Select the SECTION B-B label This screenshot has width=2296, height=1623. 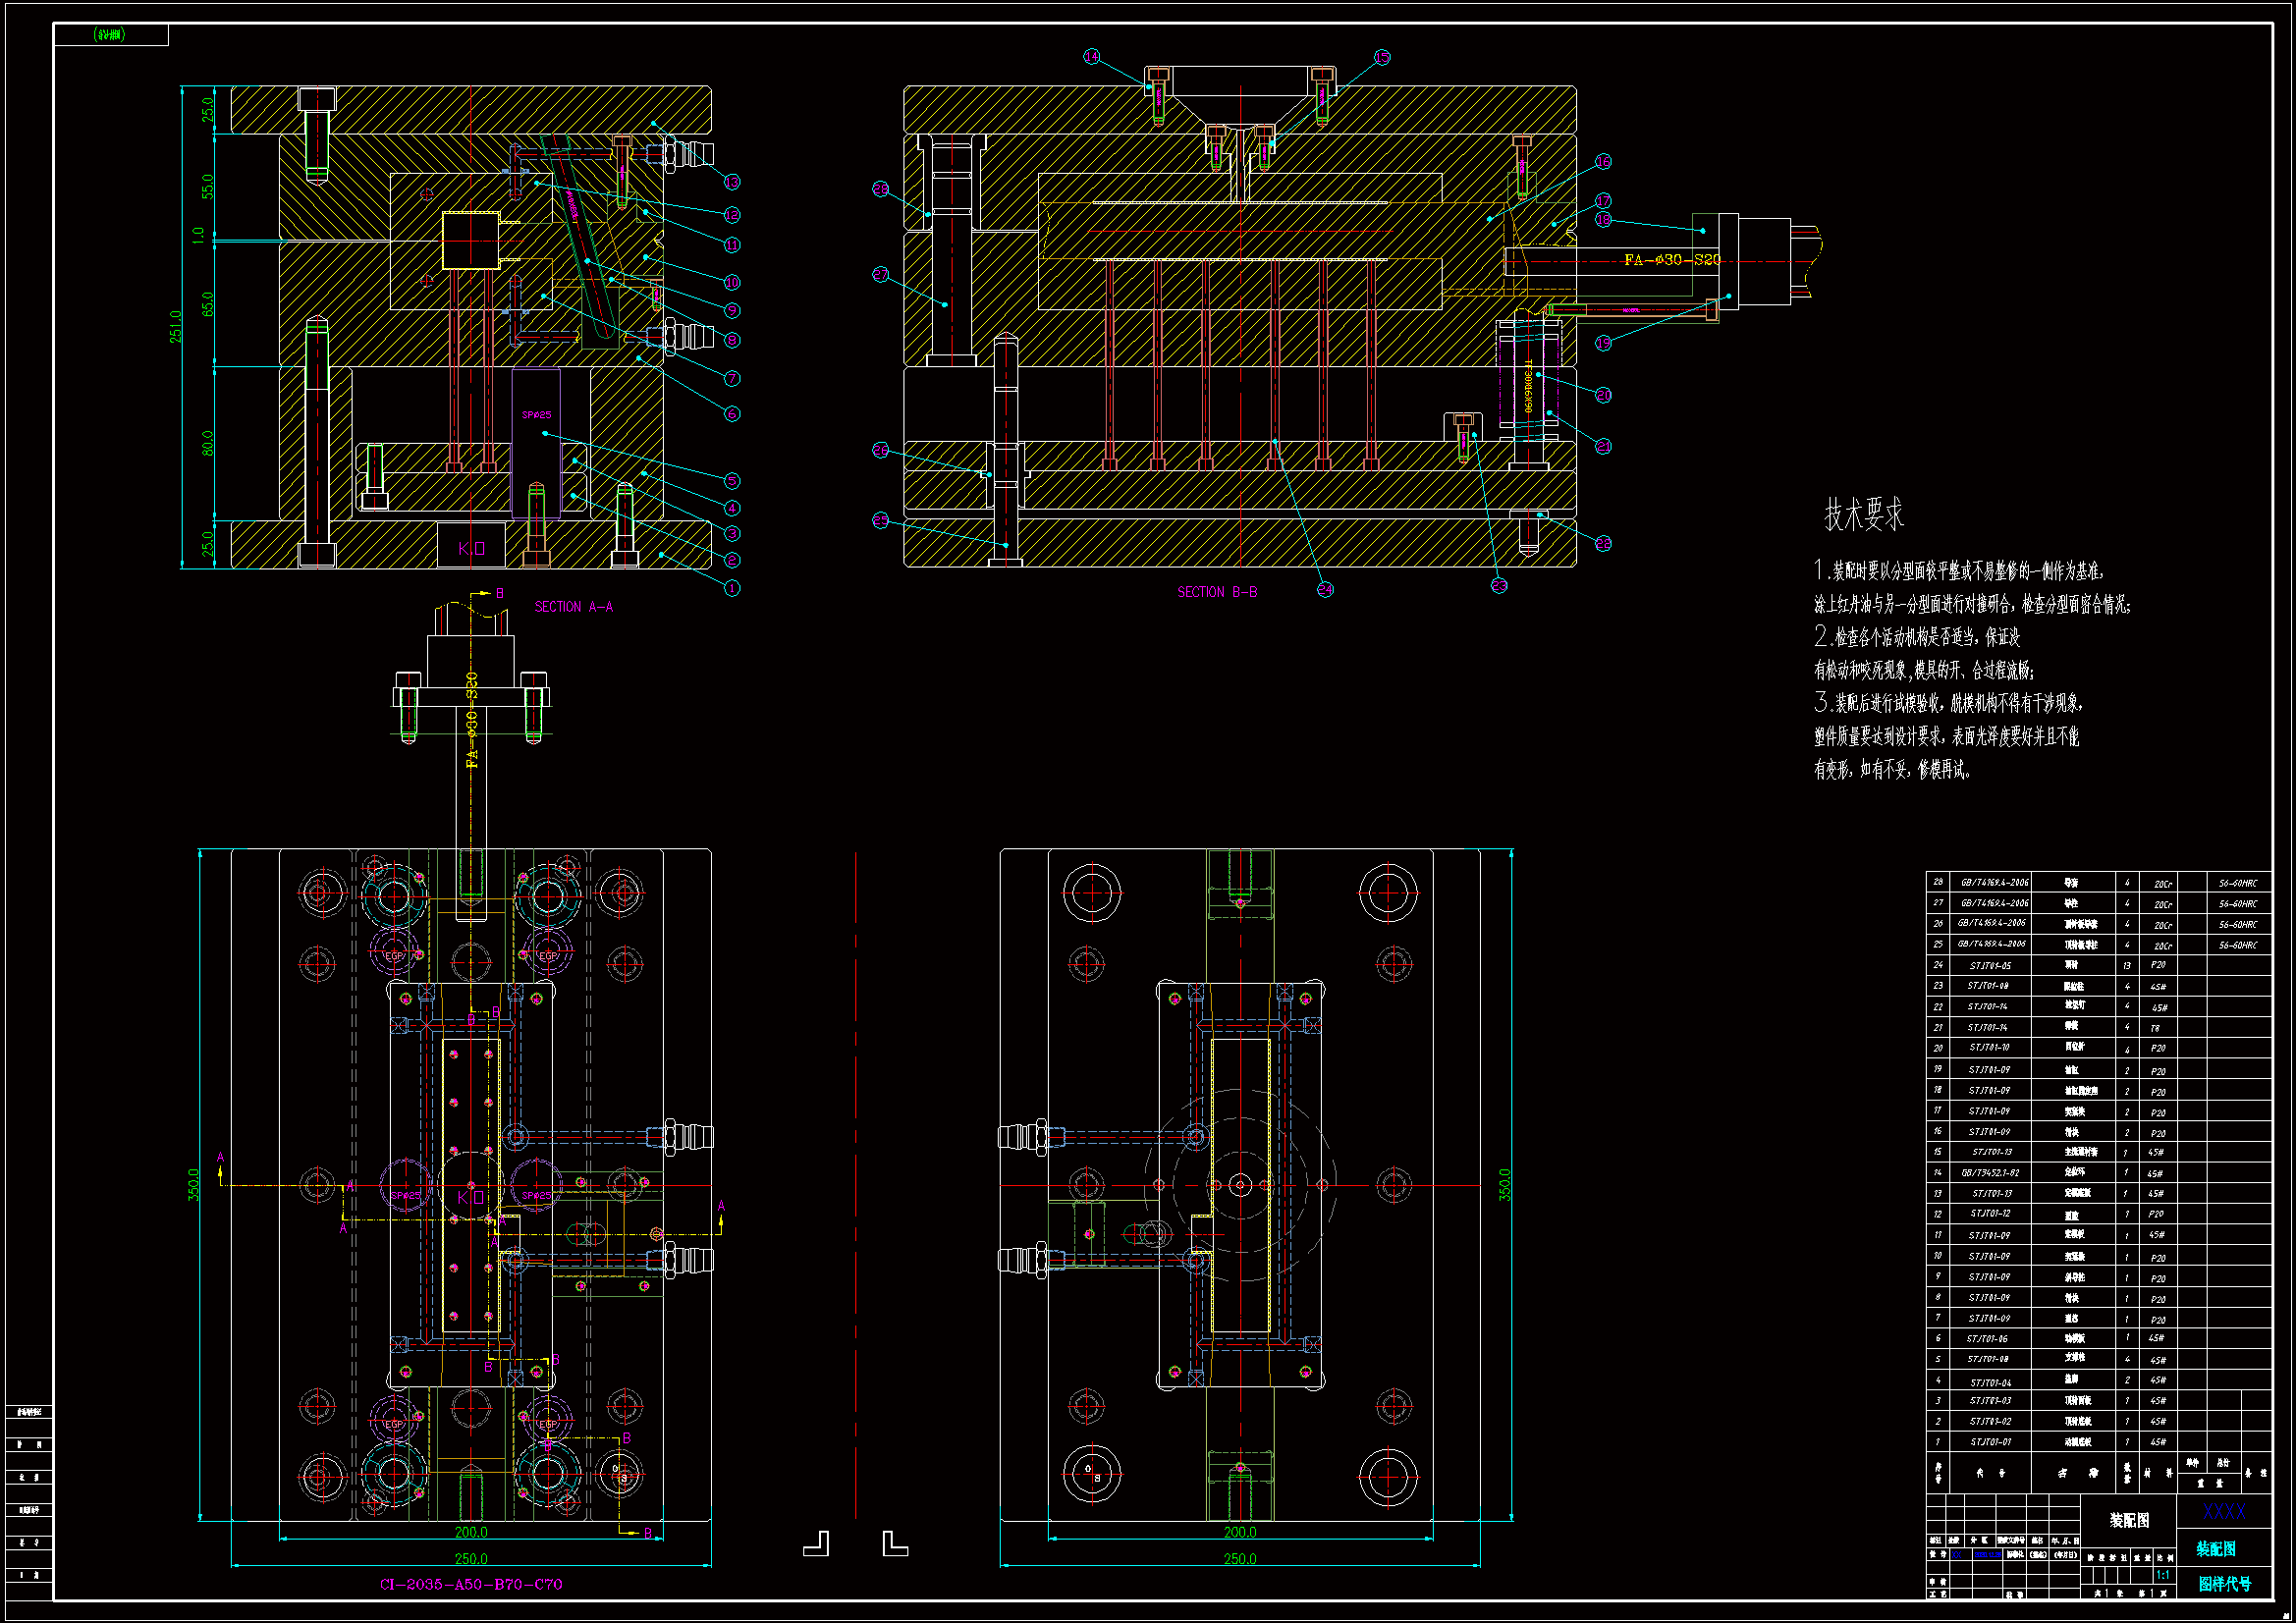coord(1217,592)
